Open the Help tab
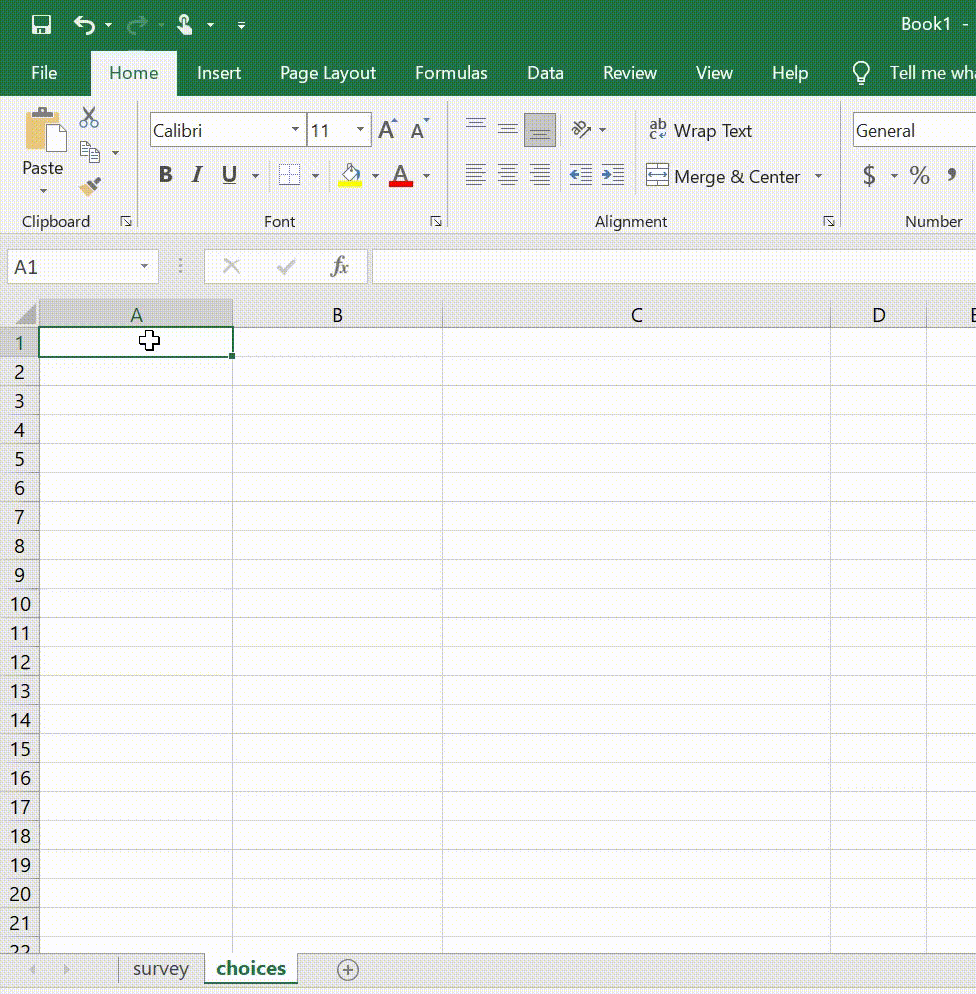The width and height of the screenshot is (976, 994). [x=790, y=73]
